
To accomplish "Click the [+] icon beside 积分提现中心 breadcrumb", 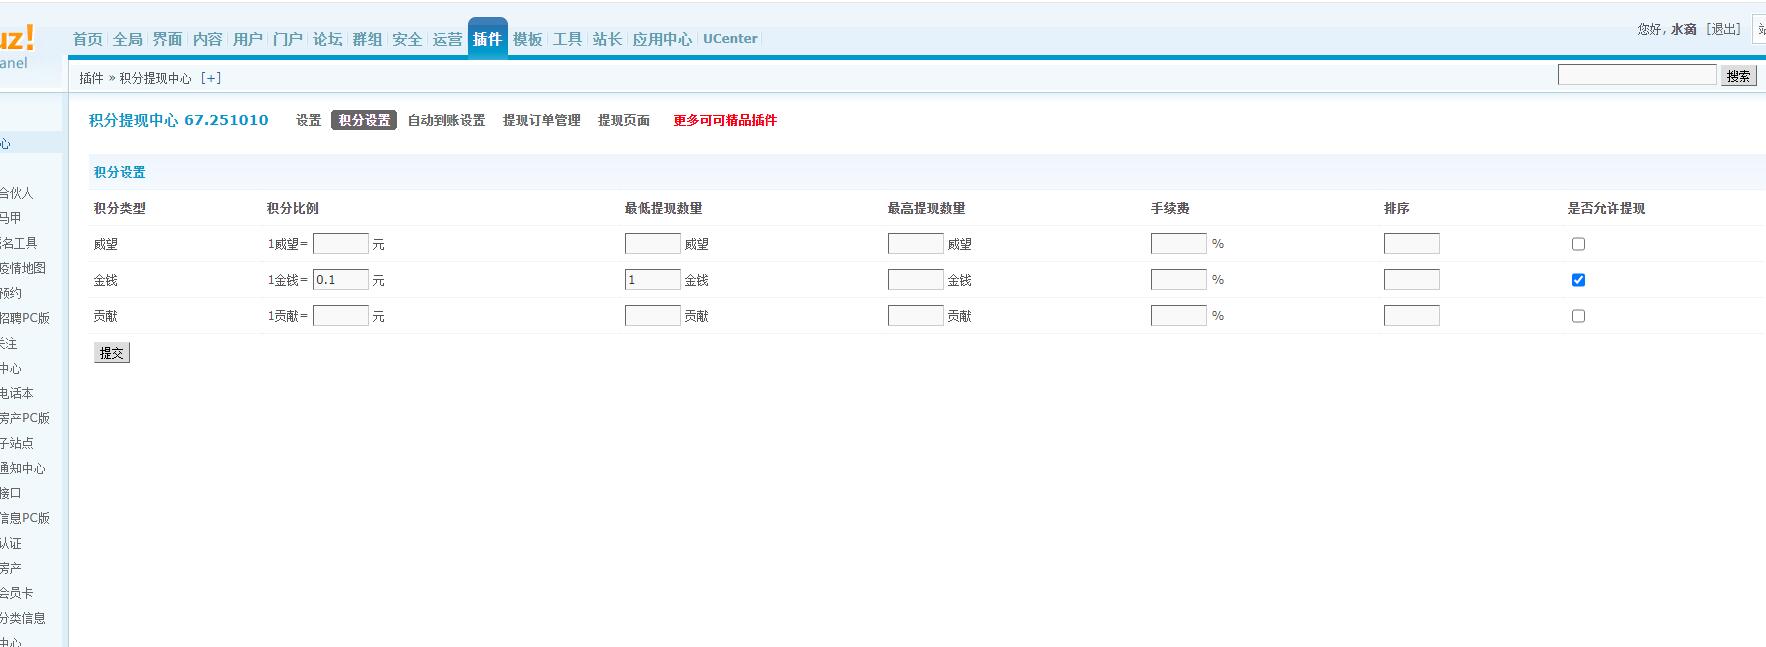I will pos(211,78).
